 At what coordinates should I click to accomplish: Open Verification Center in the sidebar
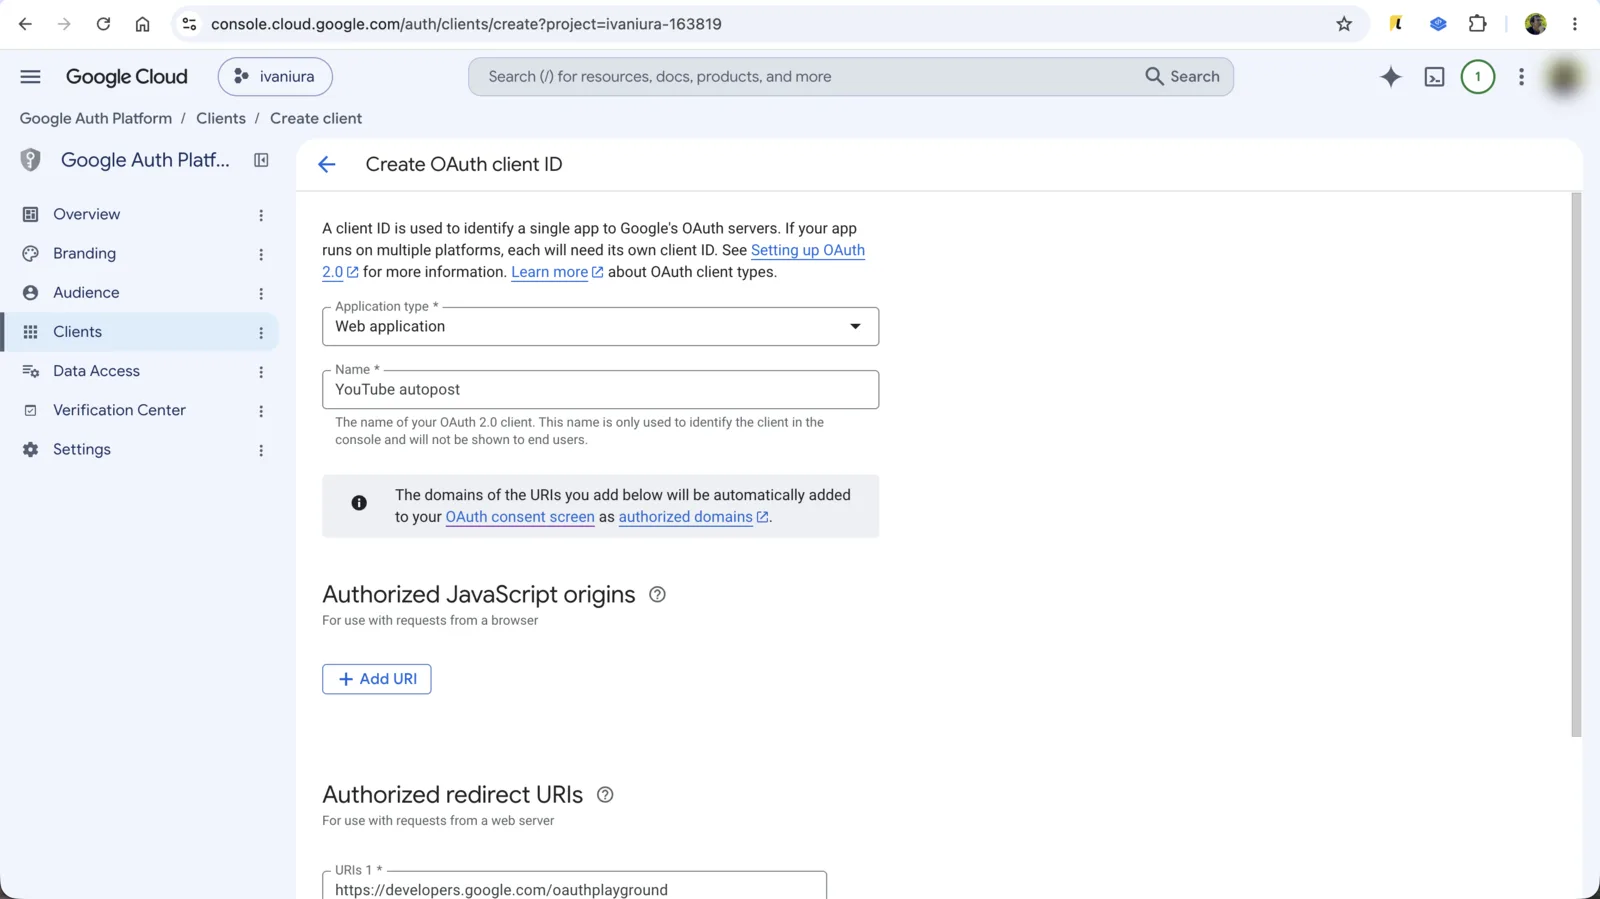point(119,410)
